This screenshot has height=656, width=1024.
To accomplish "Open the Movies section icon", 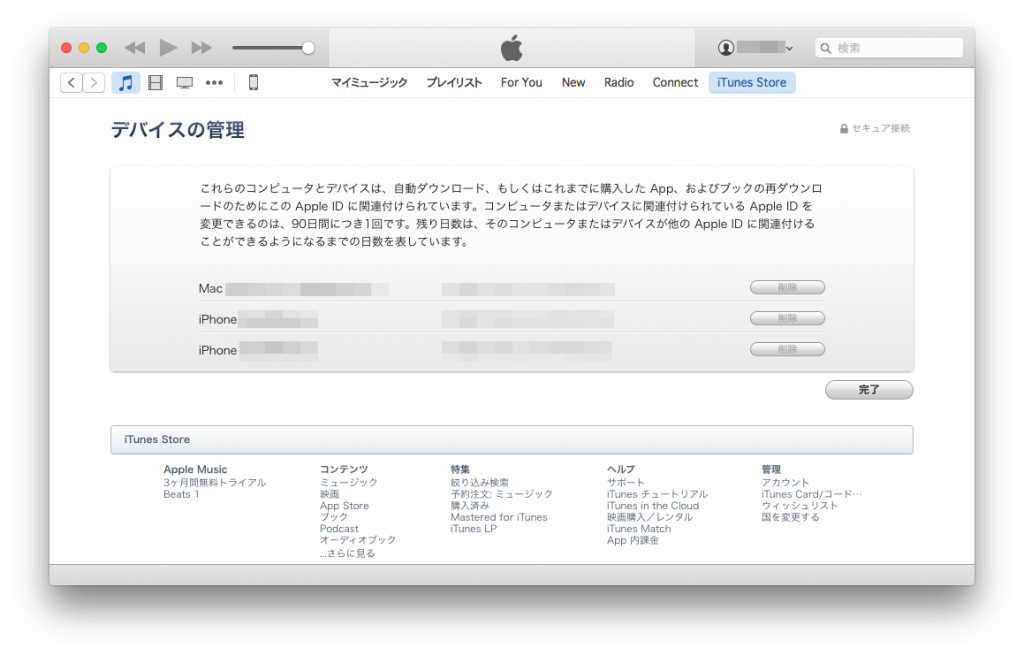I will click(x=155, y=82).
